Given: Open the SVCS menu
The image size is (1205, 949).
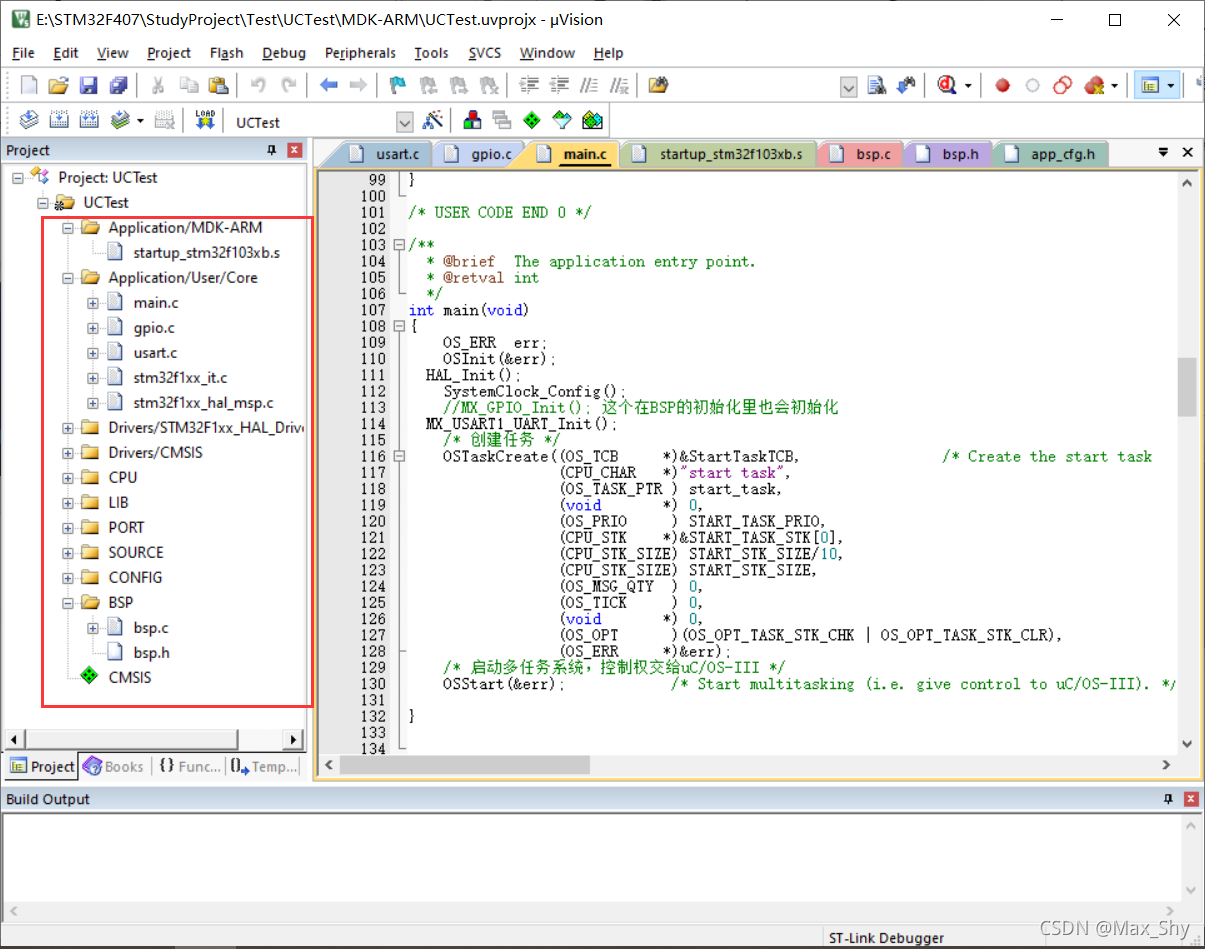Looking at the screenshot, I should click(x=485, y=53).
